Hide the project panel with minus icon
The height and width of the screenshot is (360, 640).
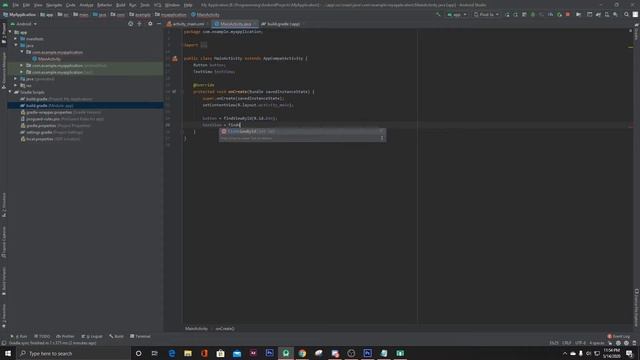[159, 24]
